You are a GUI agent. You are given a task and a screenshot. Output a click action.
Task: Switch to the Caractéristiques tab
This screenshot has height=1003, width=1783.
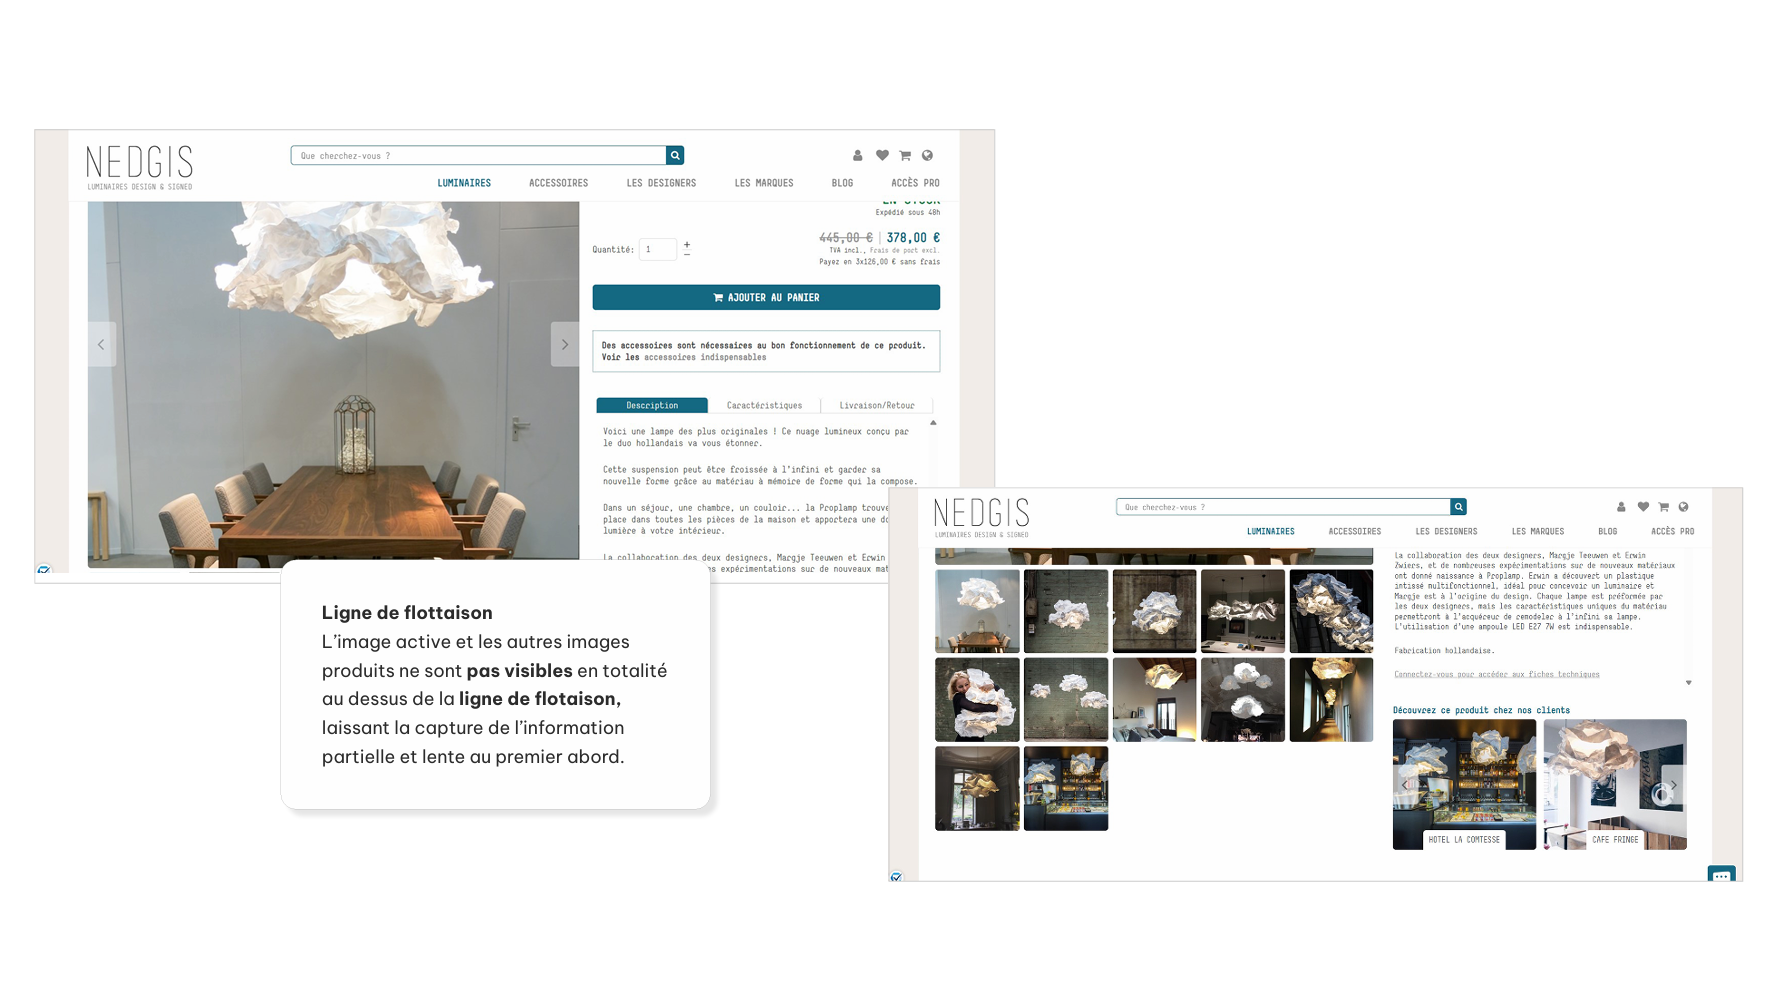764,405
